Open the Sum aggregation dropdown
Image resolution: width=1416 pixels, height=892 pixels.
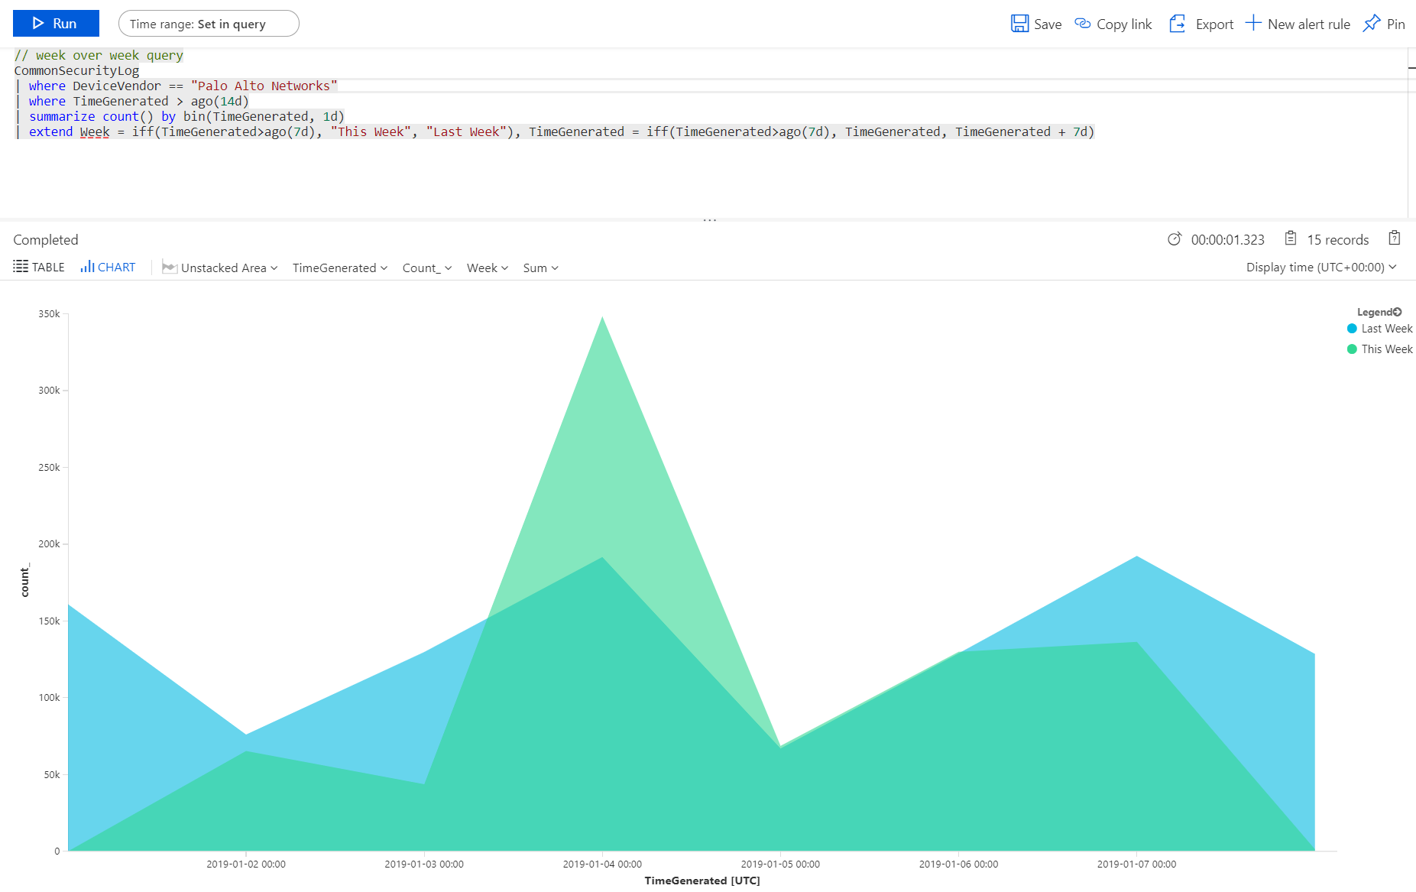[x=539, y=267]
